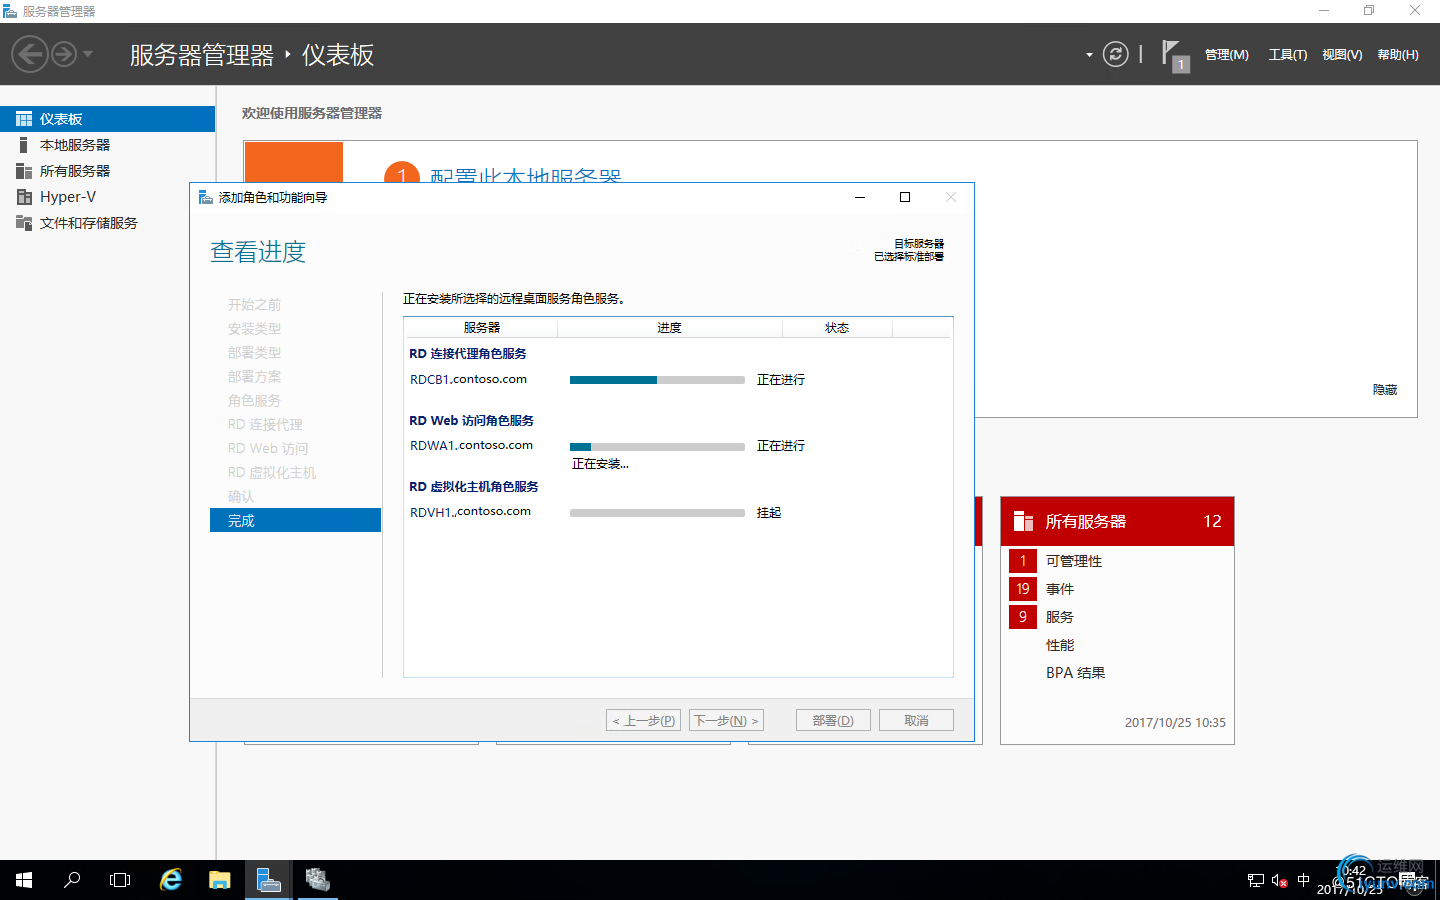The image size is (1440, 900).
Task: Click 服务 in 所有服务器 tile
Action: point(1060,617)
